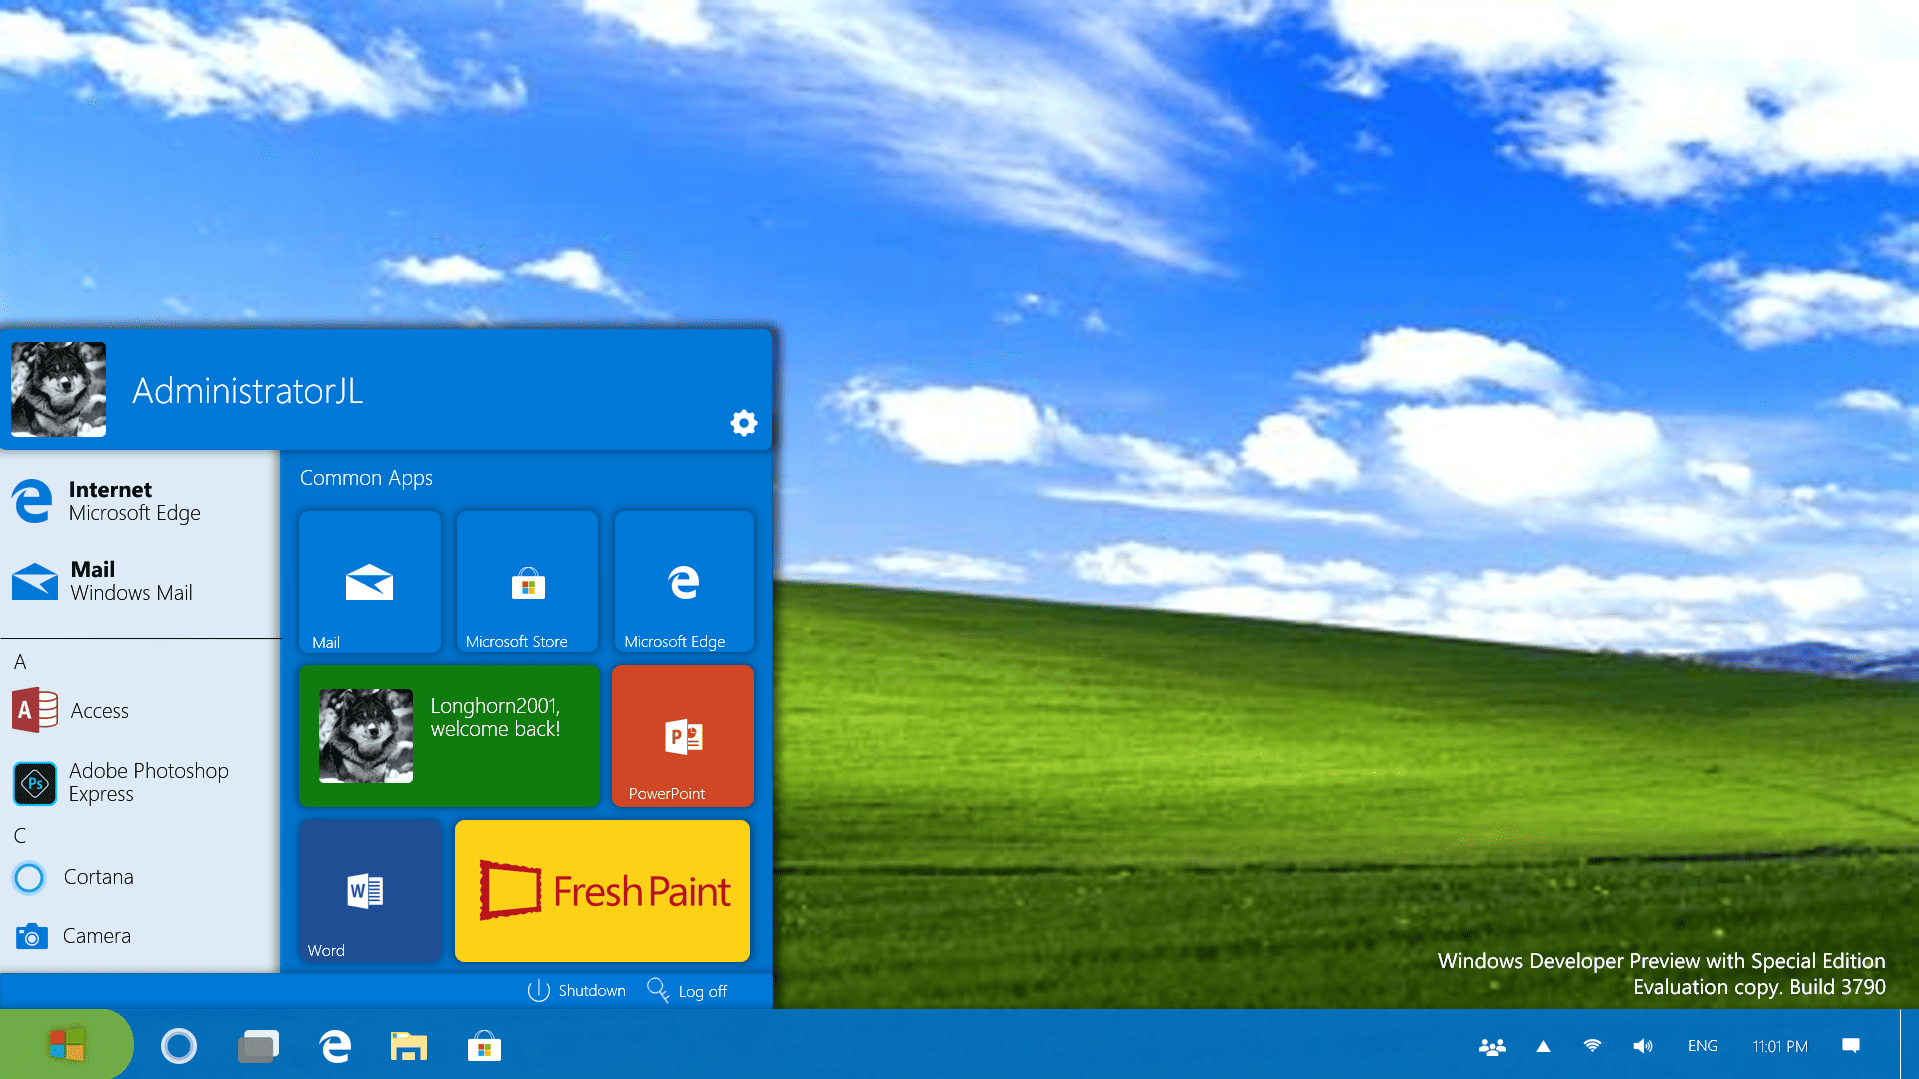Open the Word tile
Viewport: 1919px width, 1079px height.
(x=370, y=891)
